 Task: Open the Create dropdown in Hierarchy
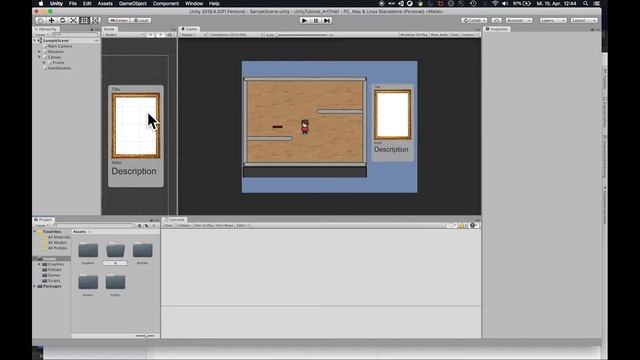42,35
